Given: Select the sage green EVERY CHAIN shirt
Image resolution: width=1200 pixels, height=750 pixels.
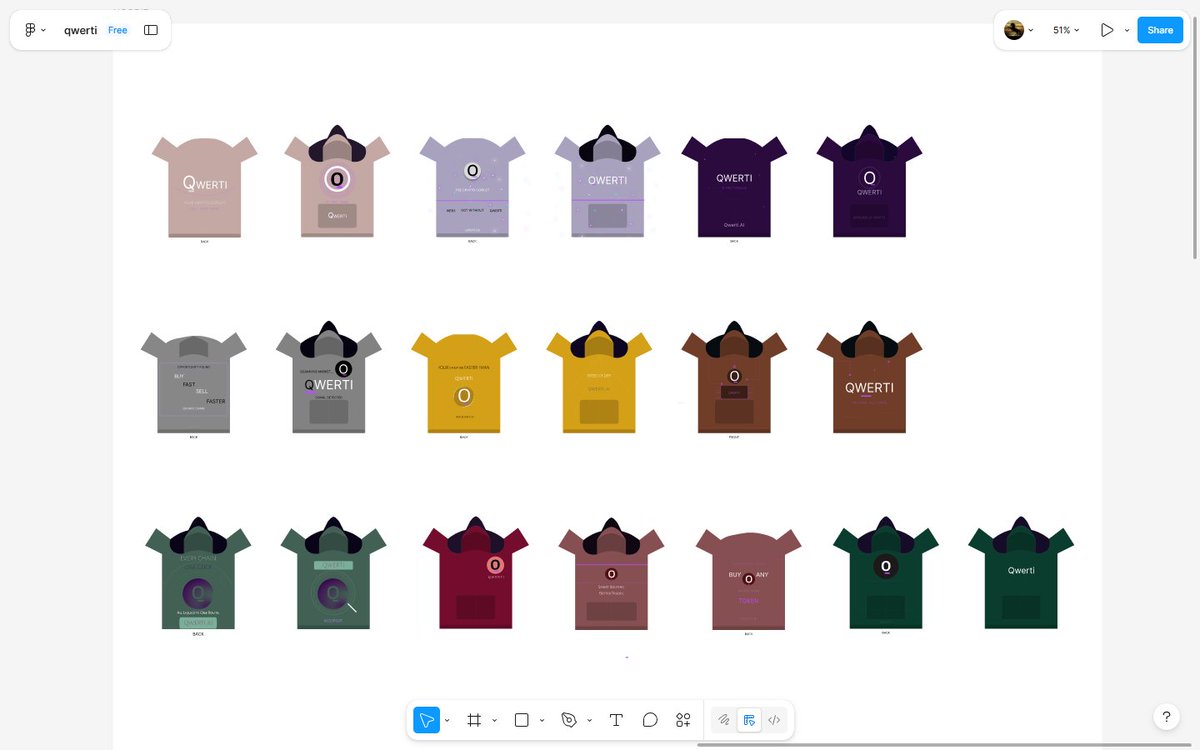Looking at the screenshot, I should point(198,573).
